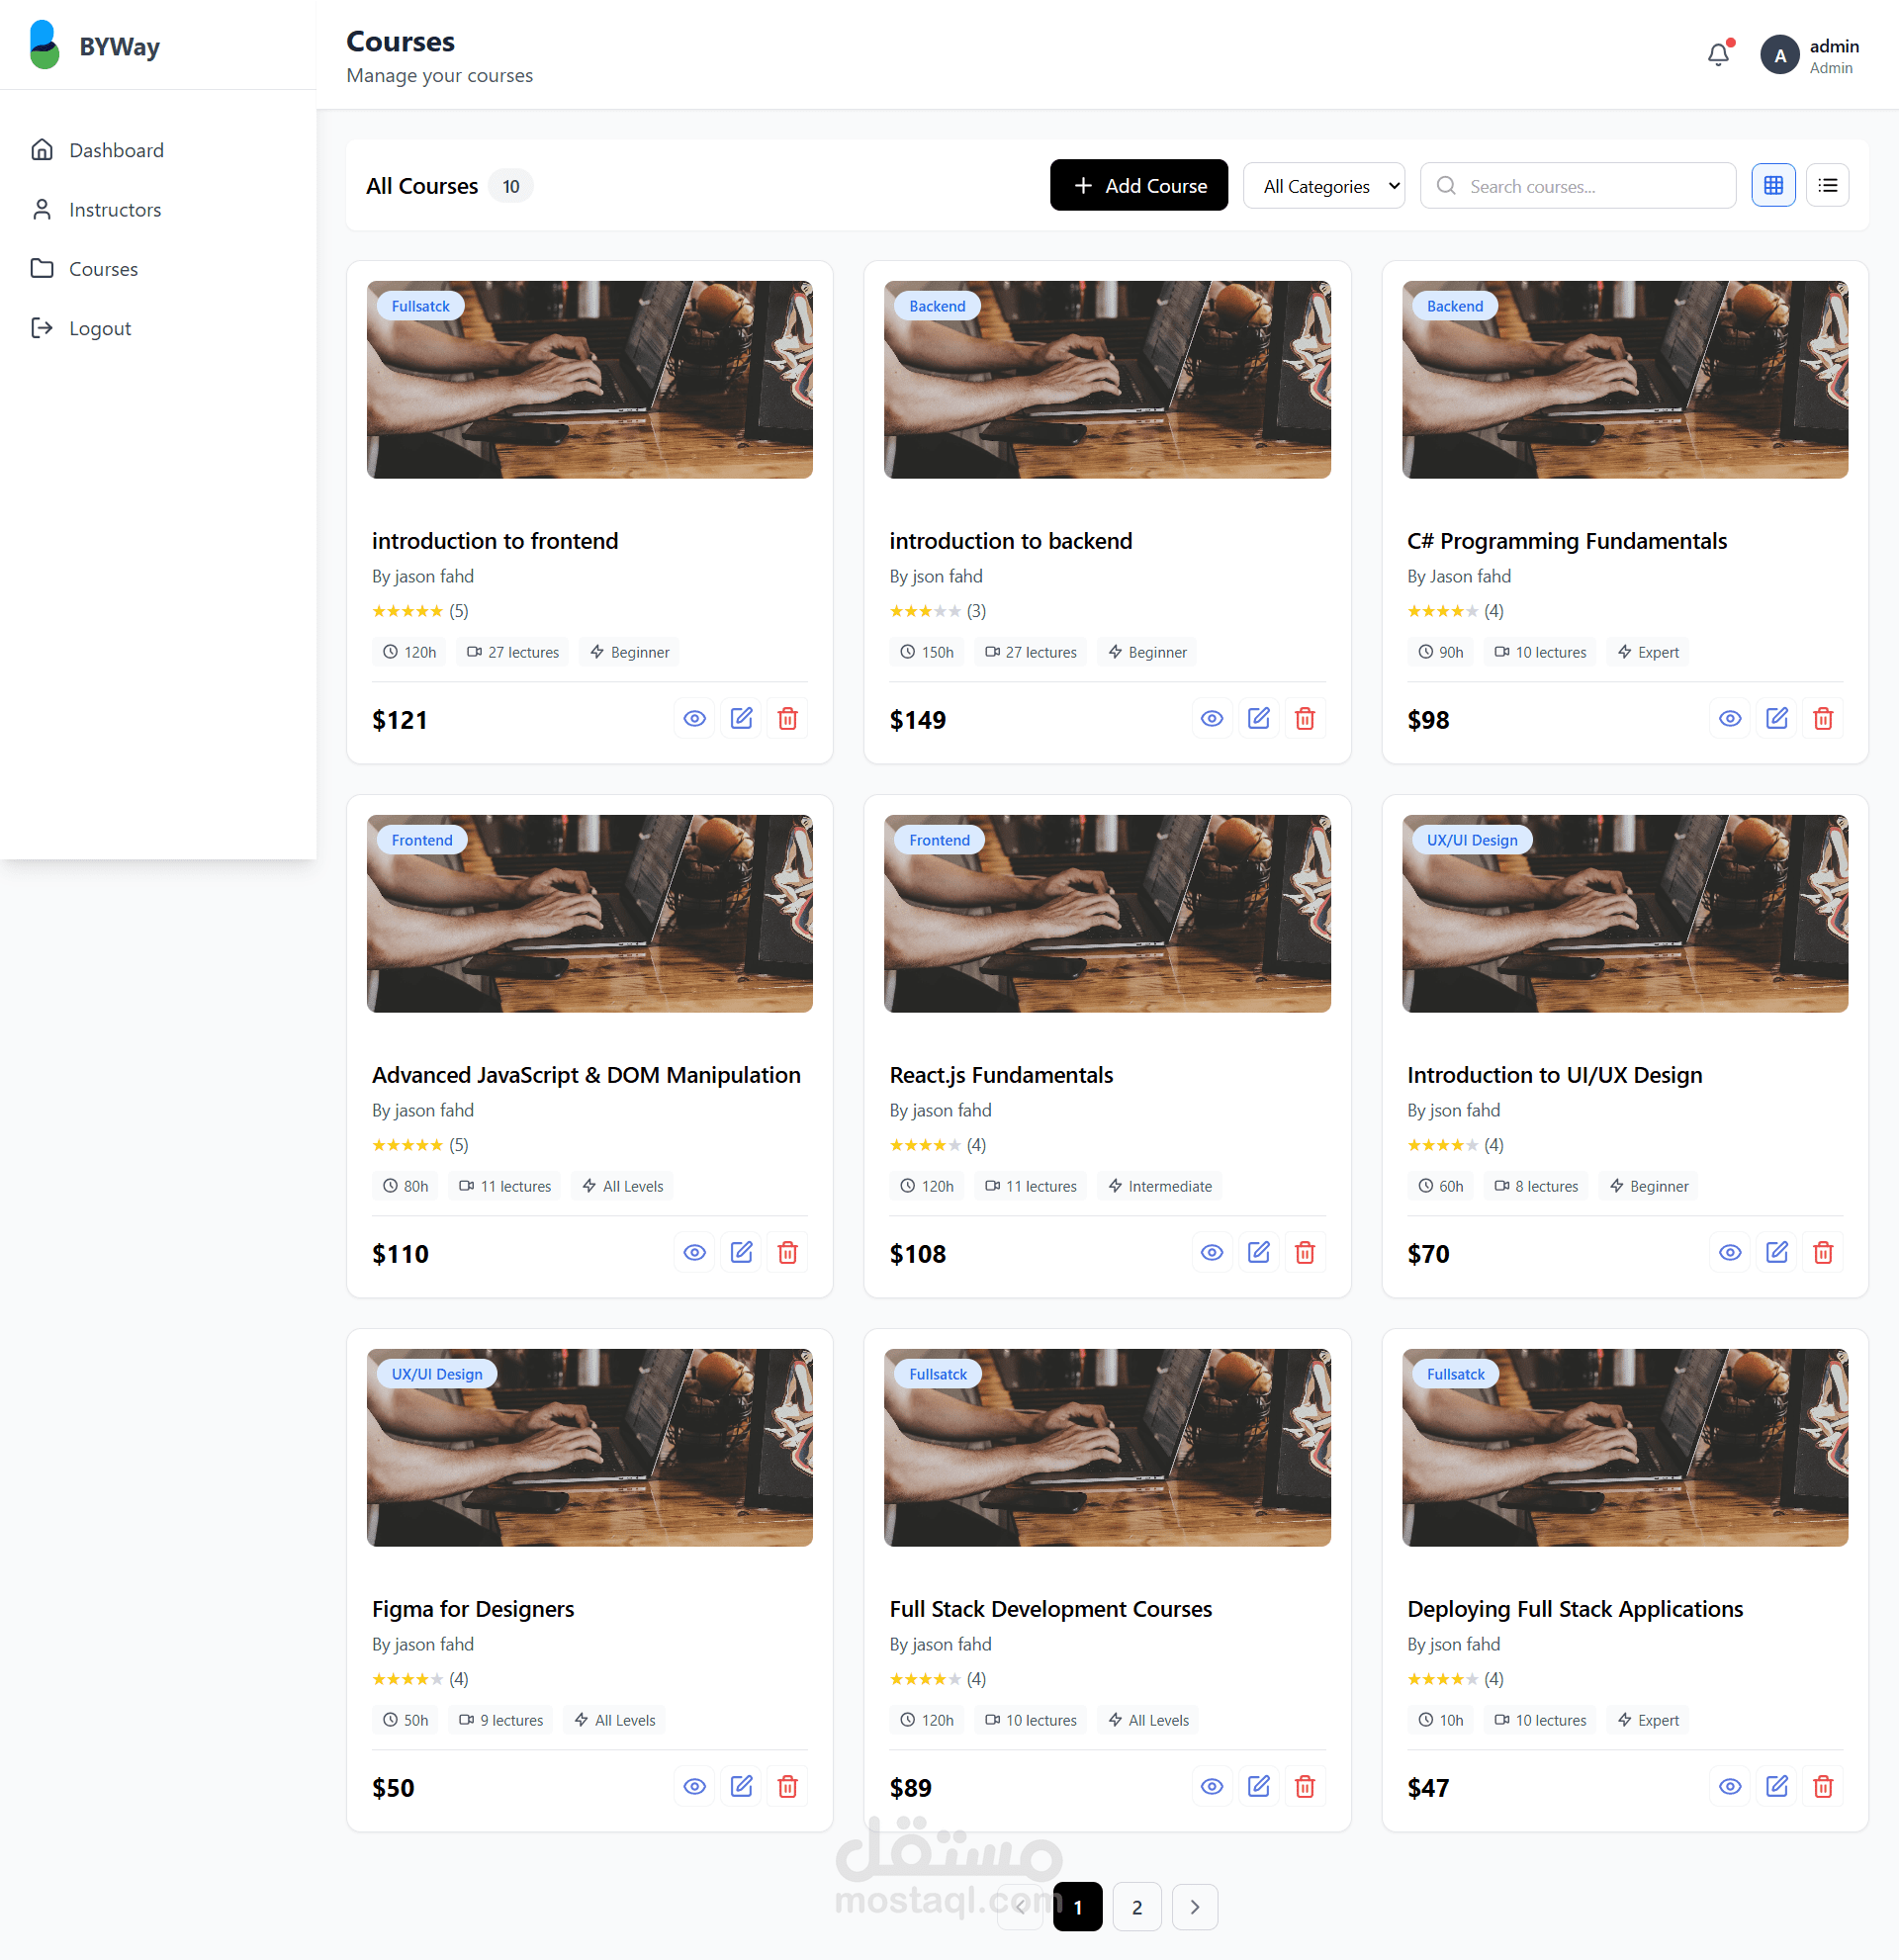
Task: Open the Dashboard sidebar menu item
Action: 116,150
